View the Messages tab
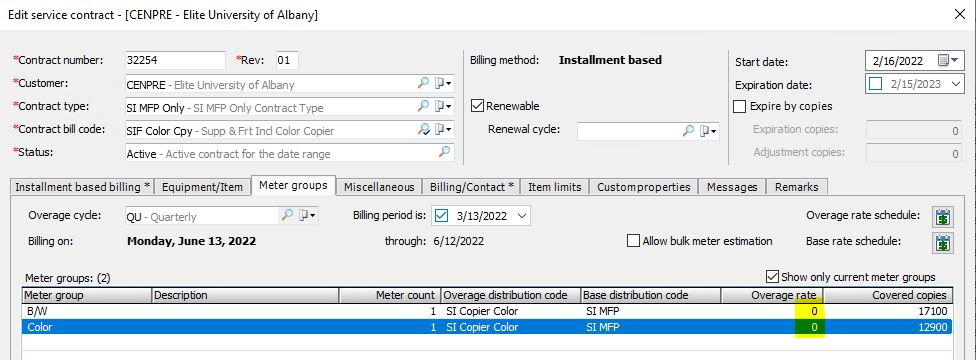 [732, 187]
